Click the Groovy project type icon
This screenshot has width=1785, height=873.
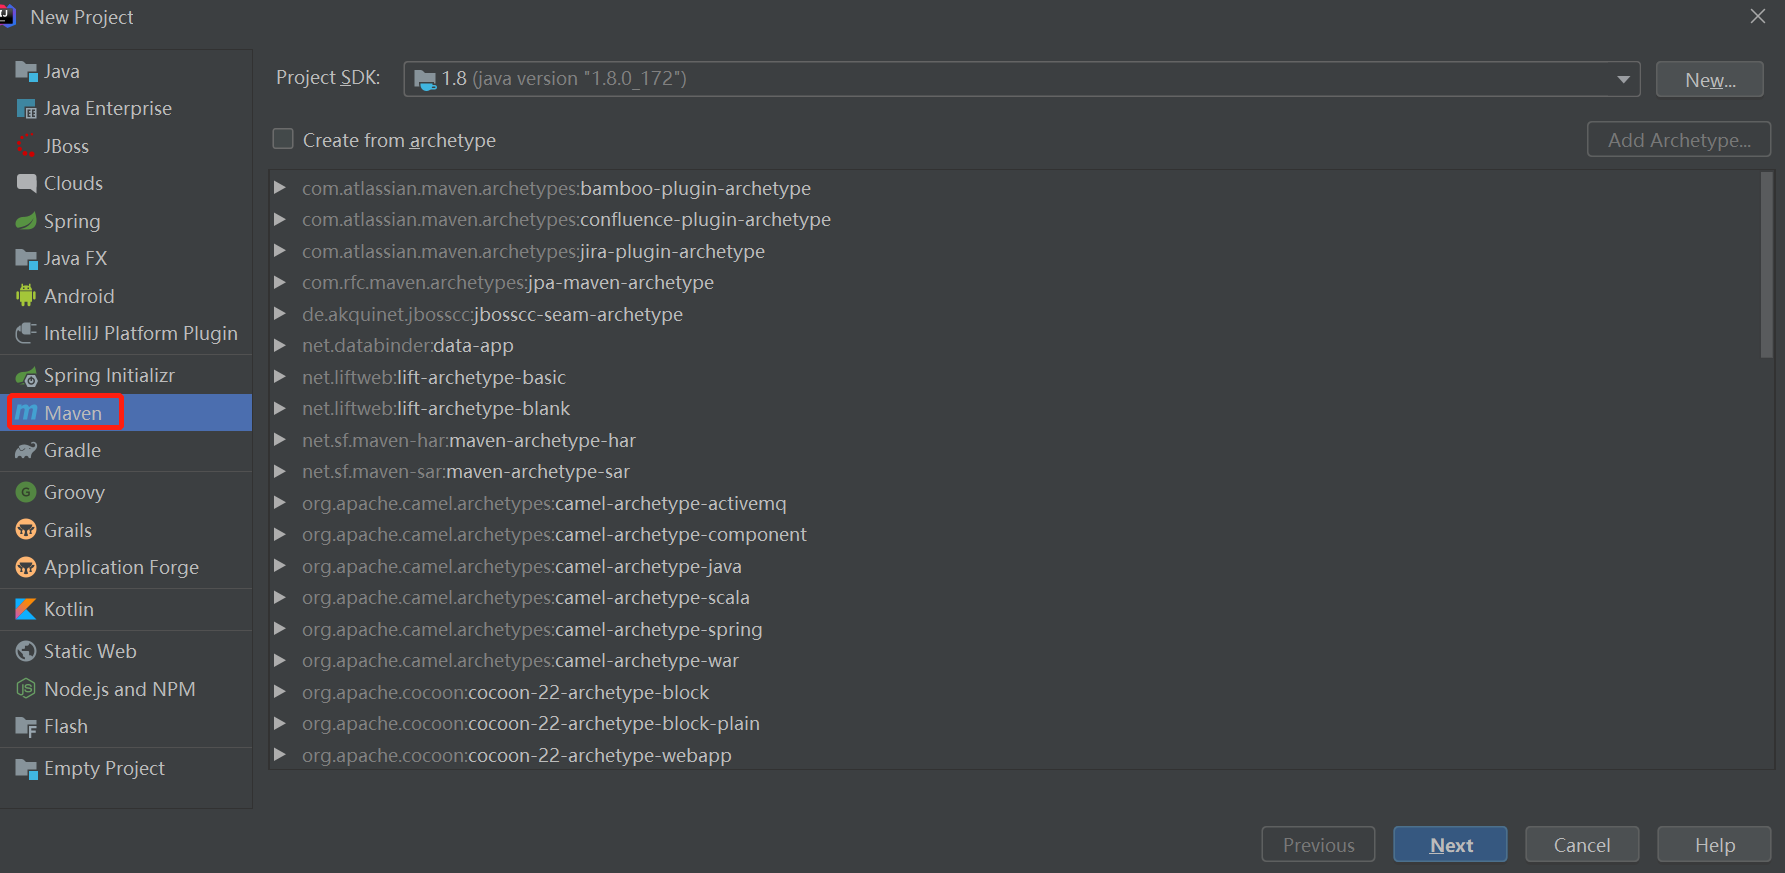point(26,492)
